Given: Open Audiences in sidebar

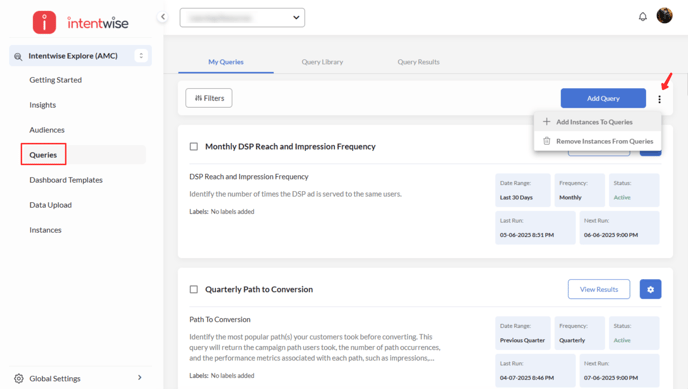Looking at the screenshot, I should click(47, 130).
